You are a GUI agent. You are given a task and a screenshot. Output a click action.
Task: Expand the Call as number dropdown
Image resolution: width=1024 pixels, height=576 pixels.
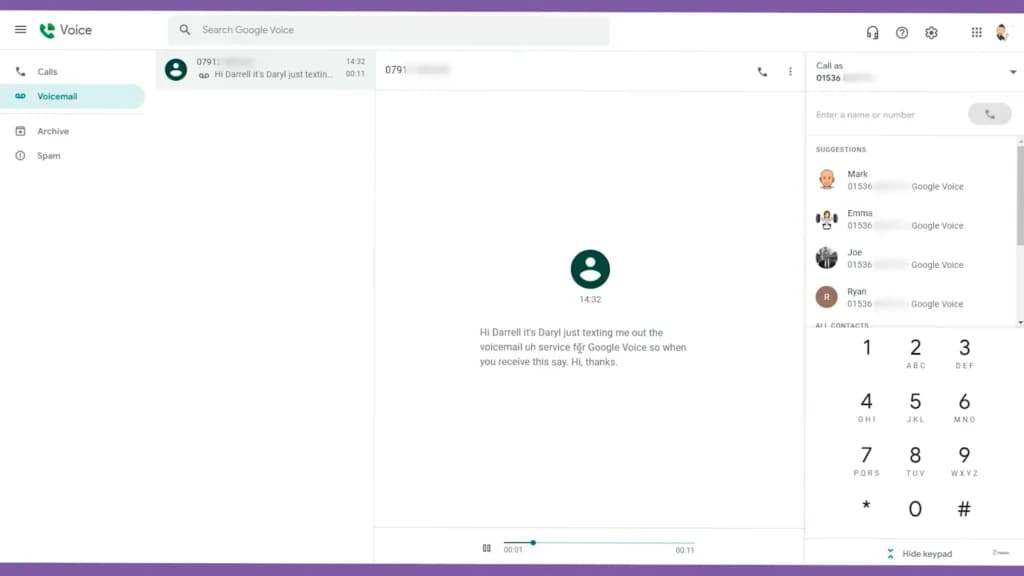[x=1012, y=72]
